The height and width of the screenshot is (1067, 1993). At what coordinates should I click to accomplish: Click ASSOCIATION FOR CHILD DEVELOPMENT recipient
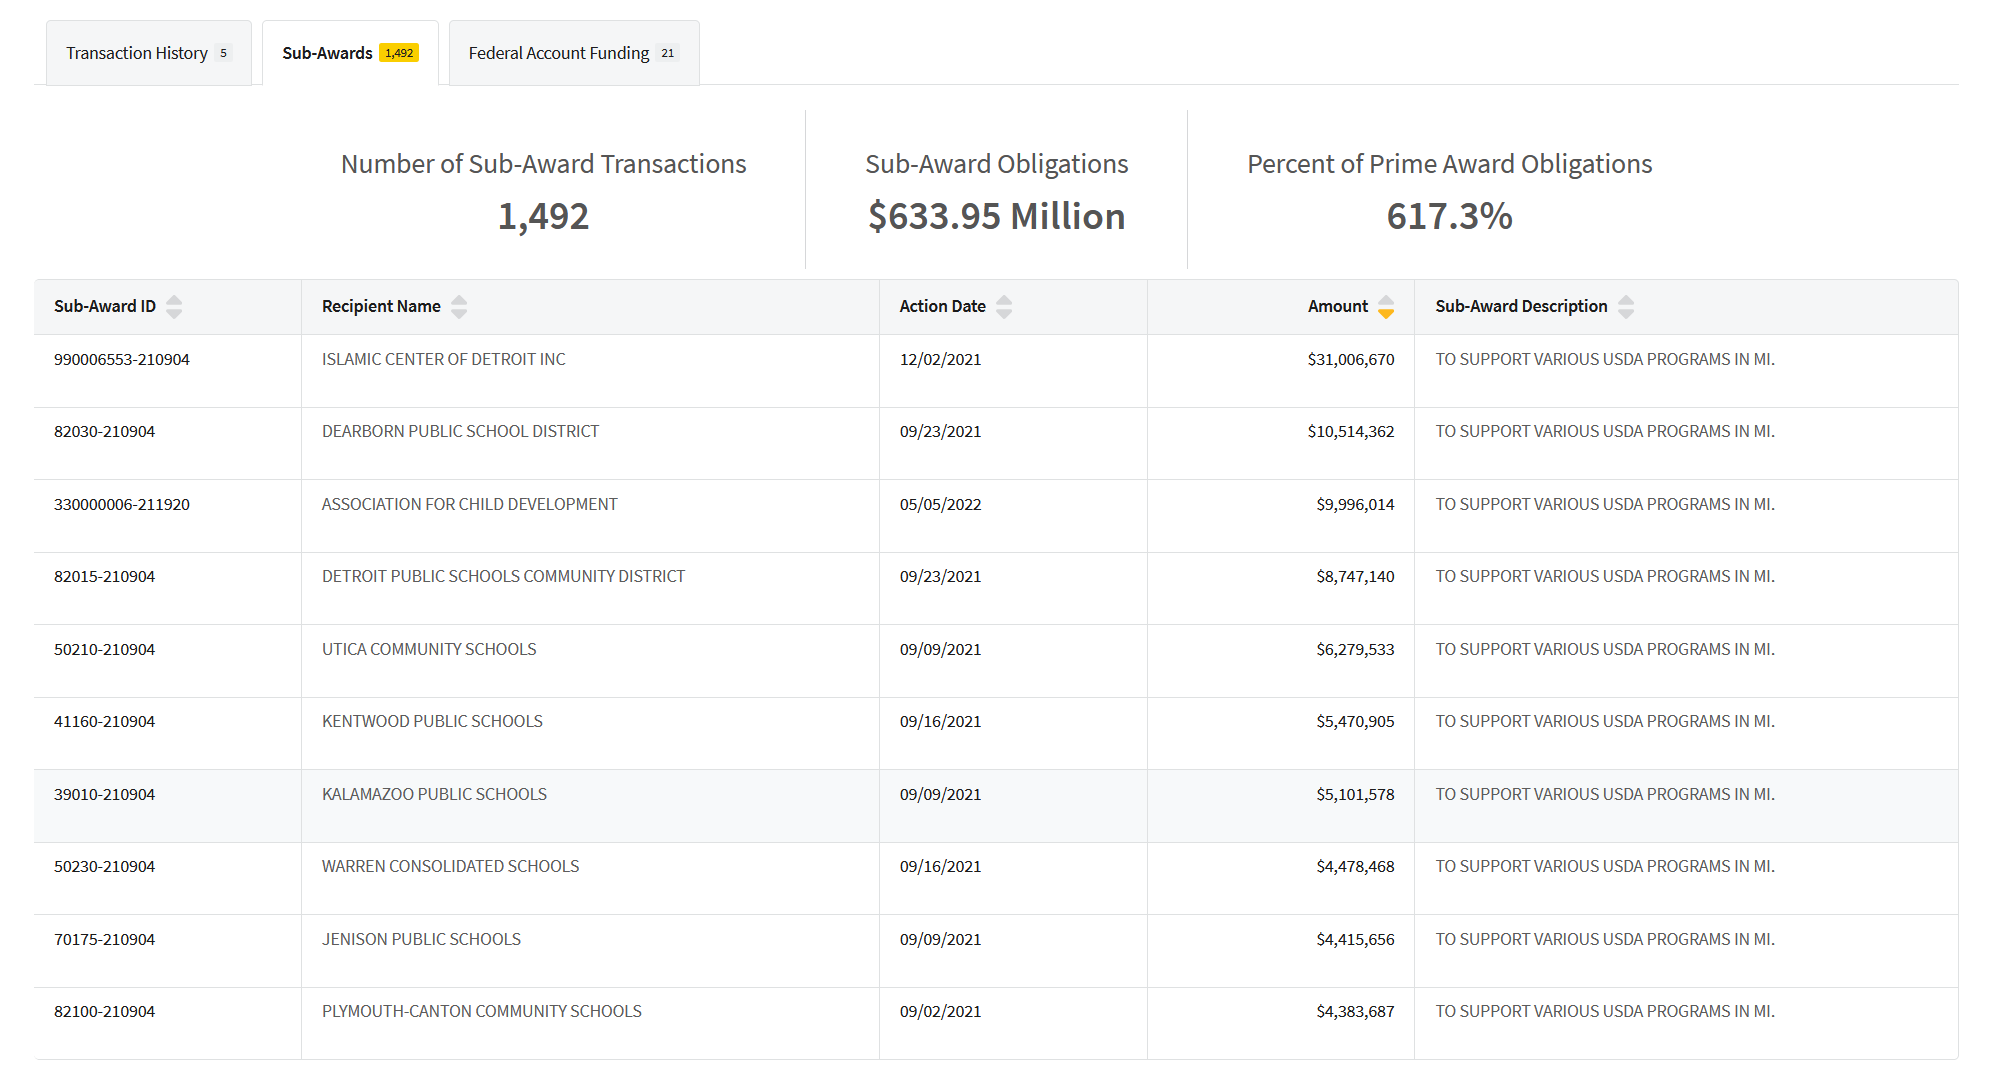469,504
